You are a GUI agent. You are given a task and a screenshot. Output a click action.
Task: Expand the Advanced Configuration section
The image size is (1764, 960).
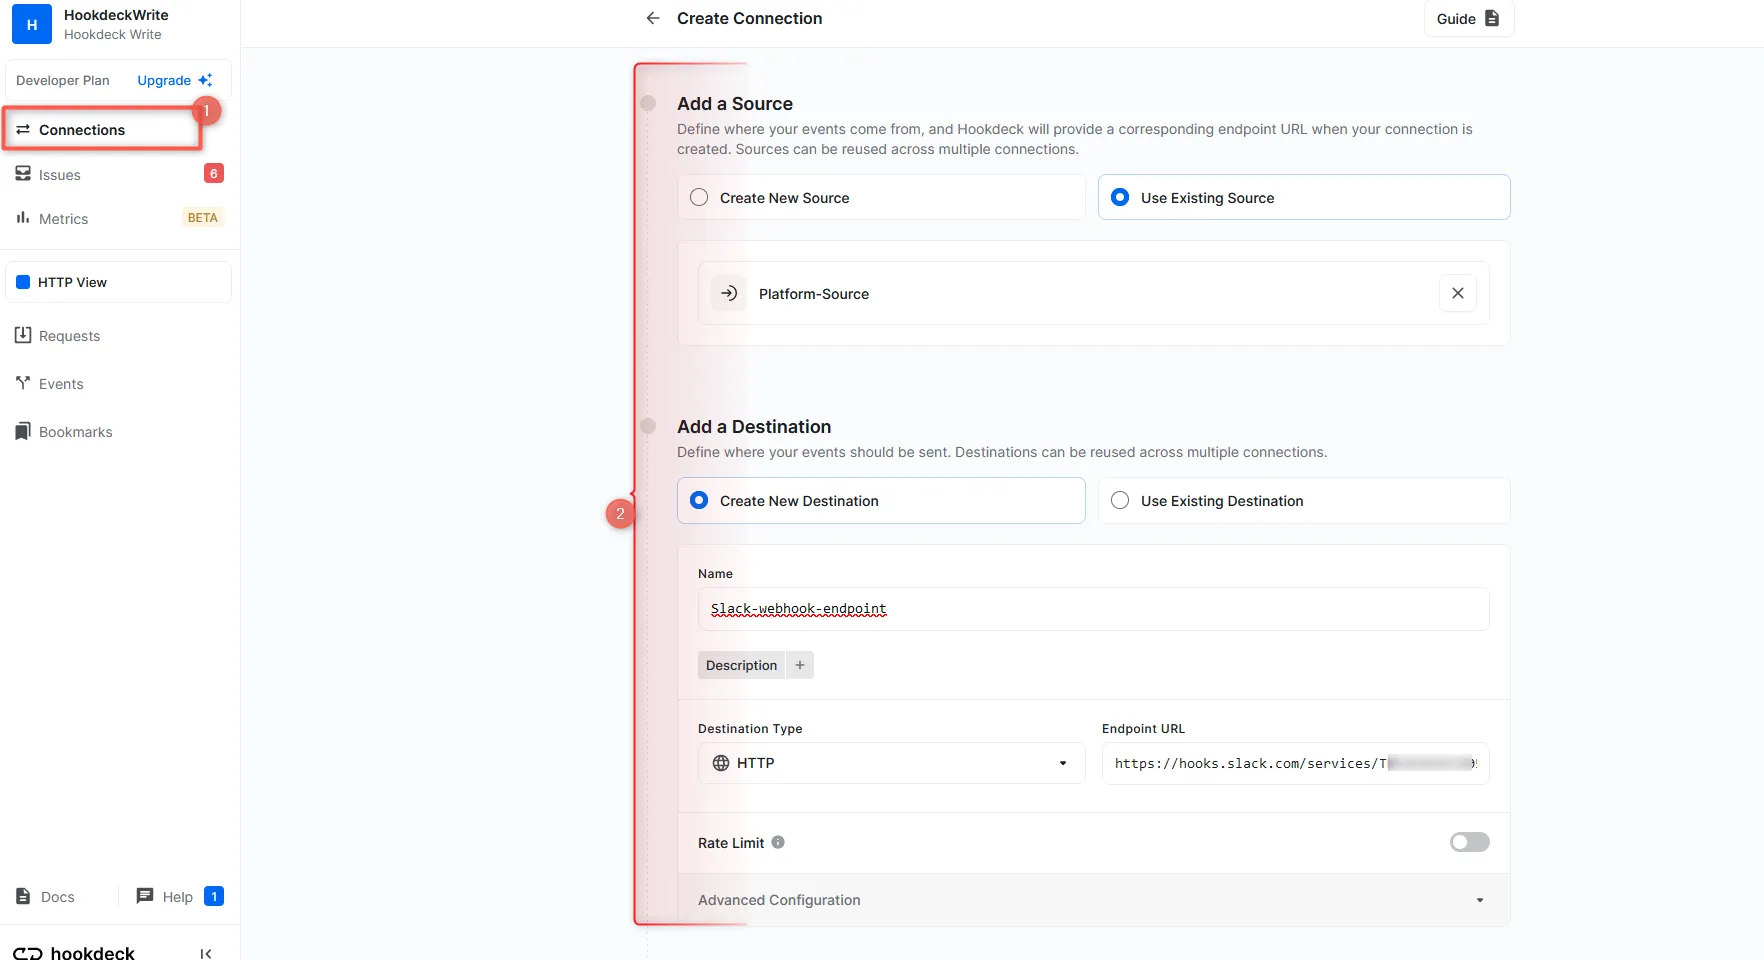coord(1094,900)
